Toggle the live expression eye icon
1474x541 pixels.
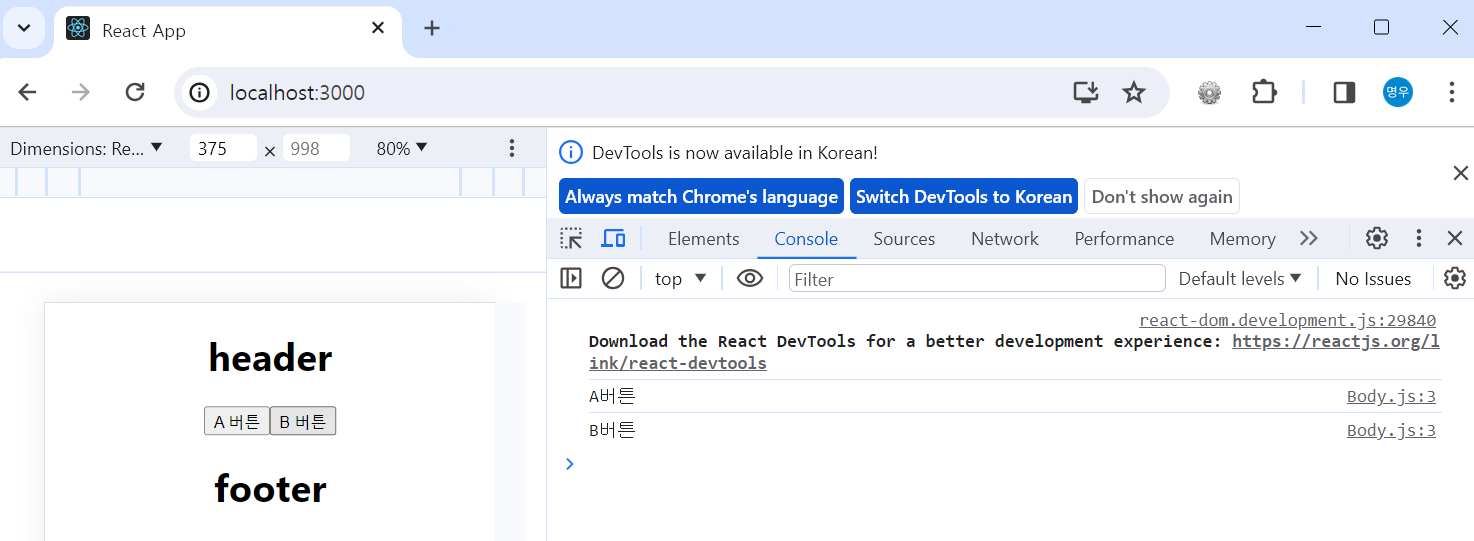[x=750, y=278]
